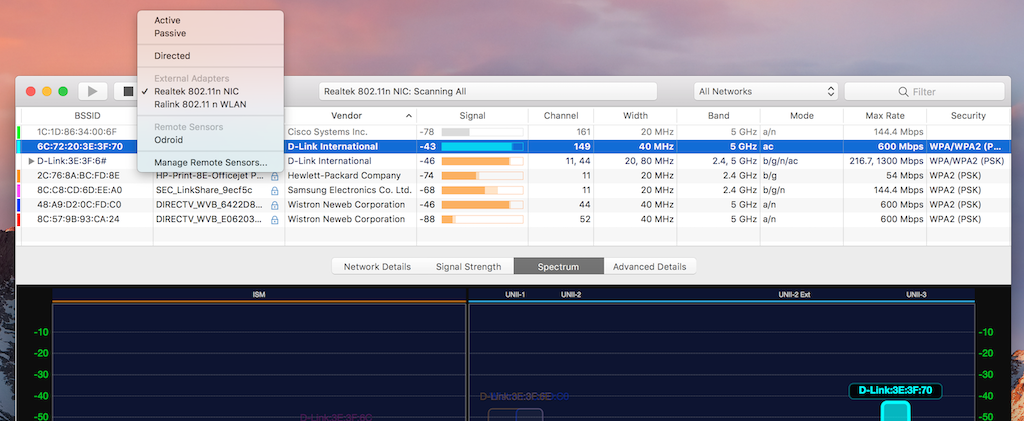Image resolution: width=1024 pixels, height=421 pixels.
Task: Click the UNII-2 Ext band label
Action: tap(794, 295)
